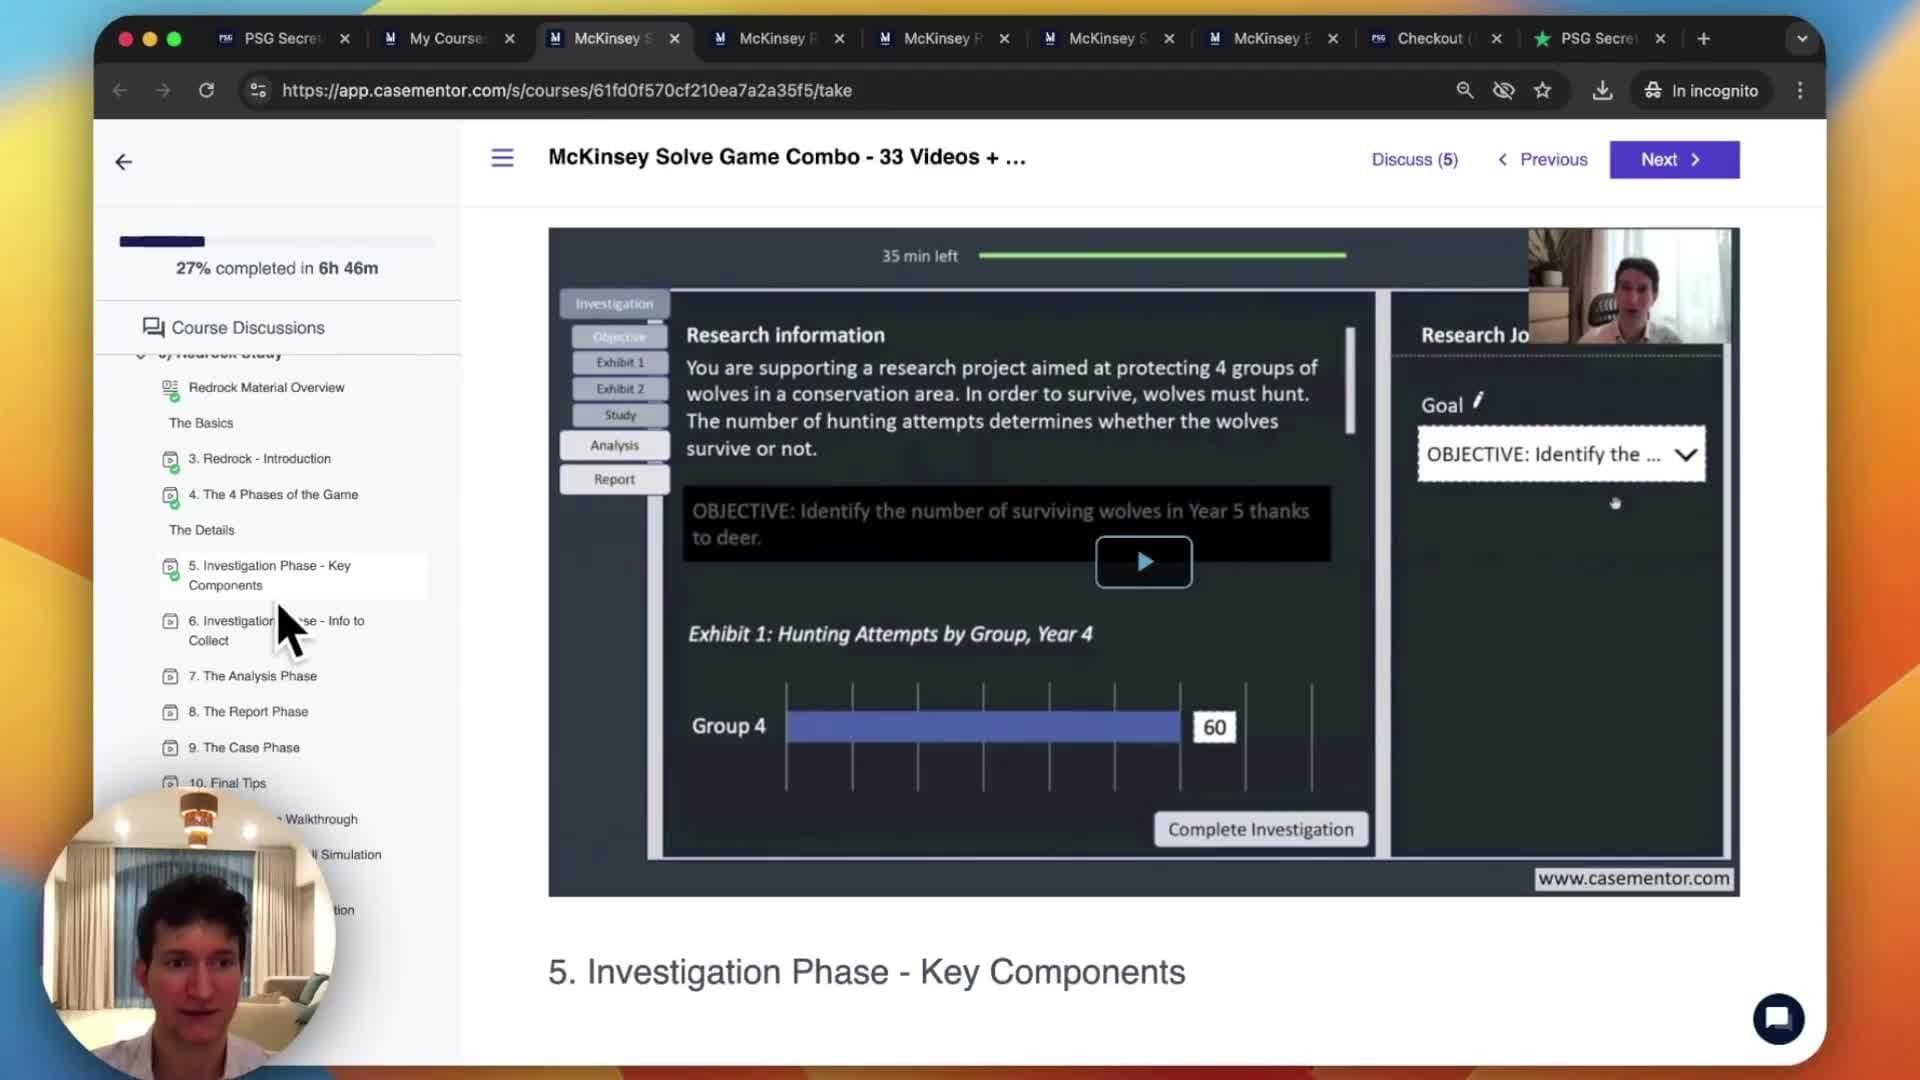Open the chat bubble widget

coord(1778,1019)
